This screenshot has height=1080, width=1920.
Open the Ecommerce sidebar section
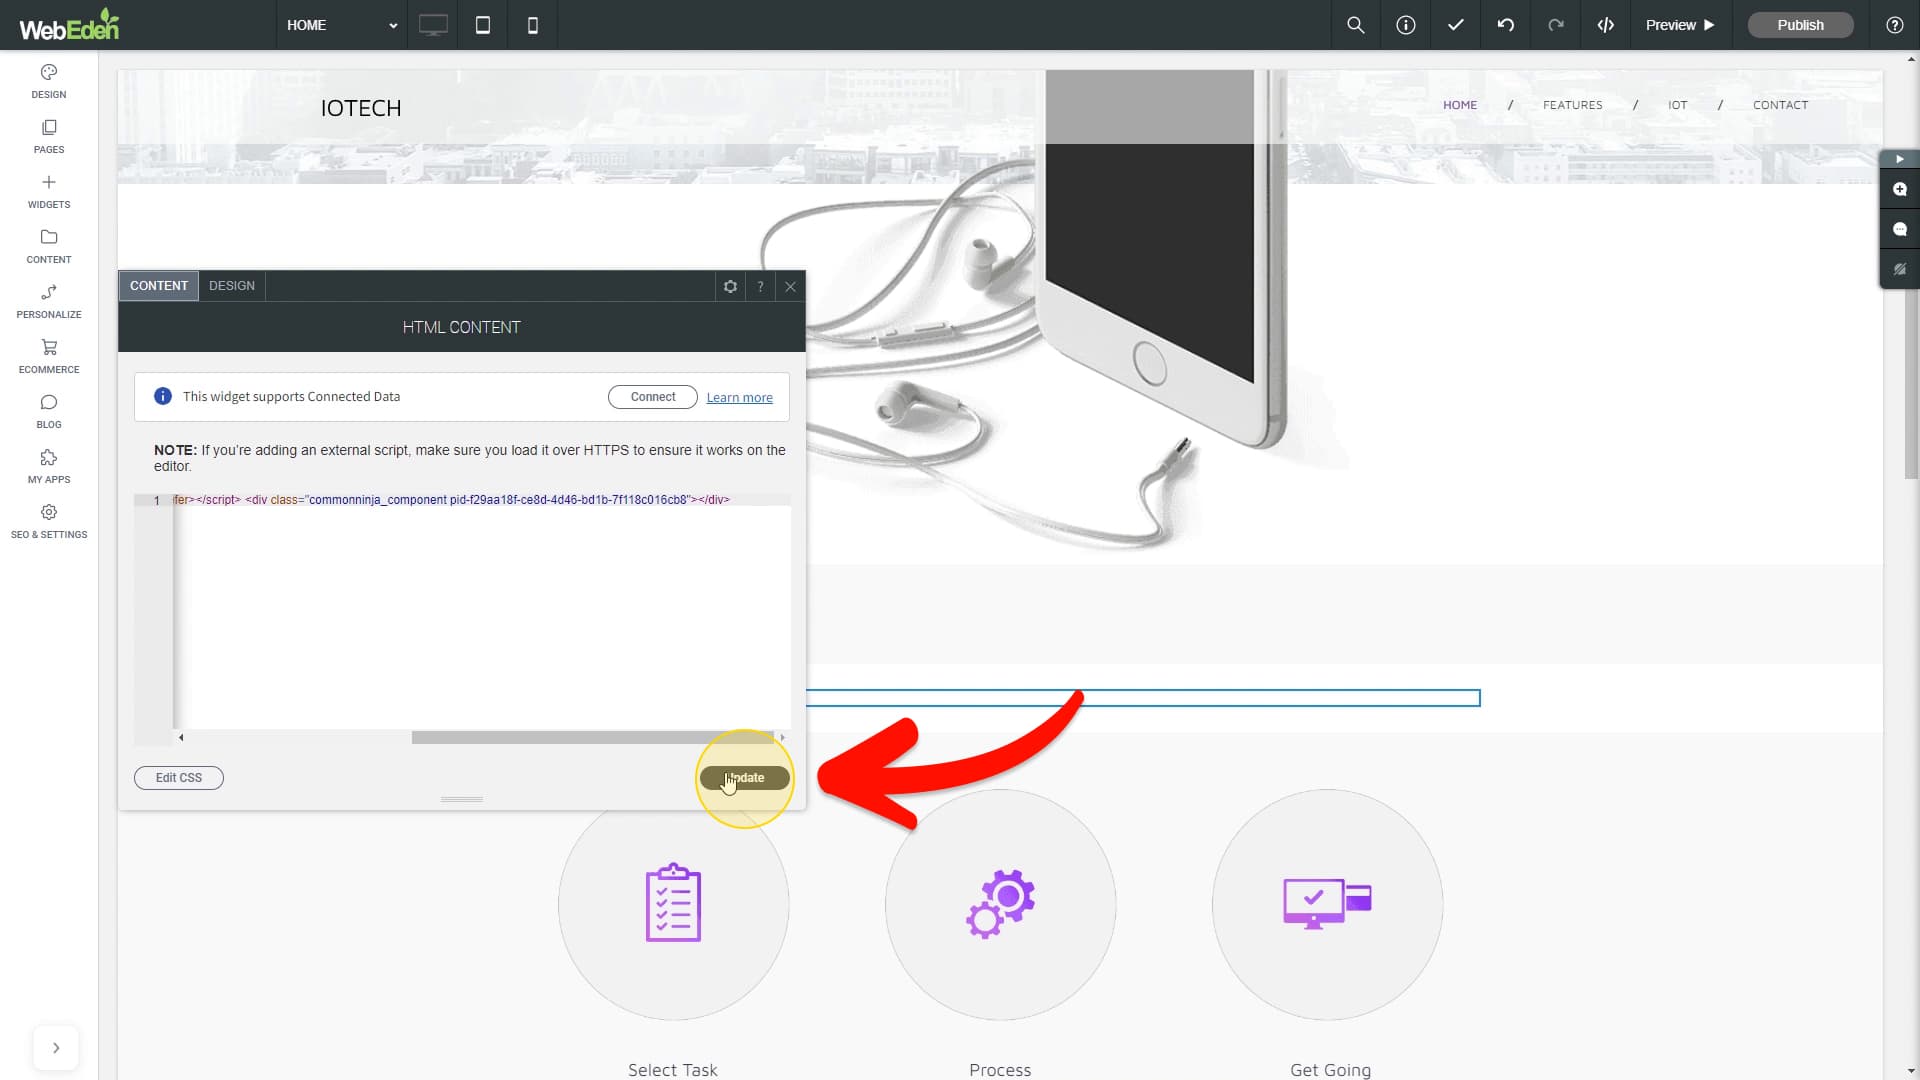point(48,356)
